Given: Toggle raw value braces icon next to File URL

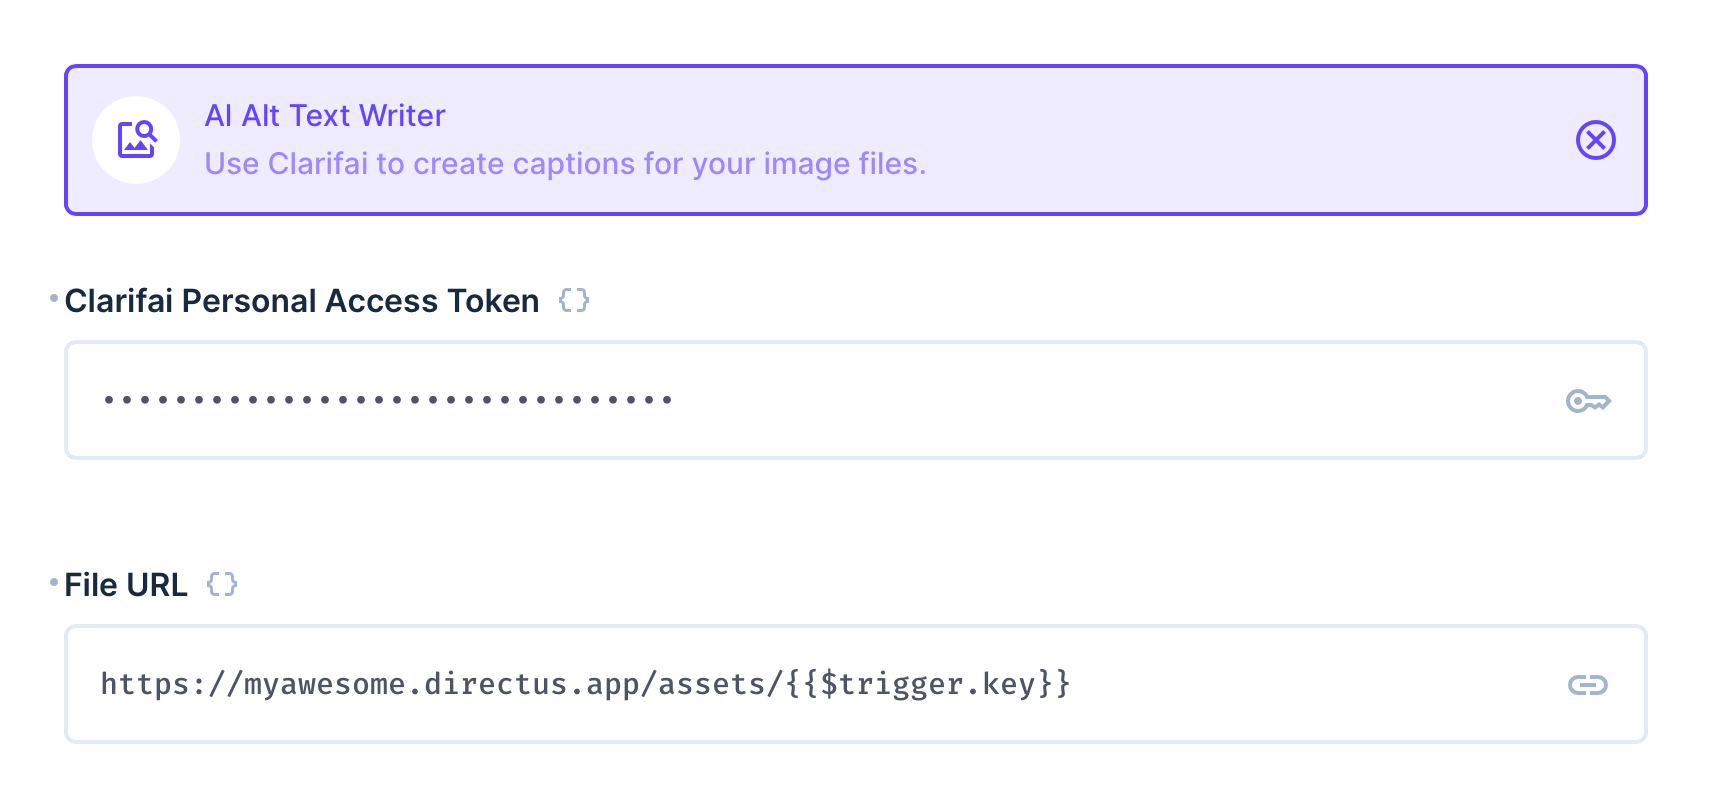Looking at the screenshot, I should pos(222,584).
